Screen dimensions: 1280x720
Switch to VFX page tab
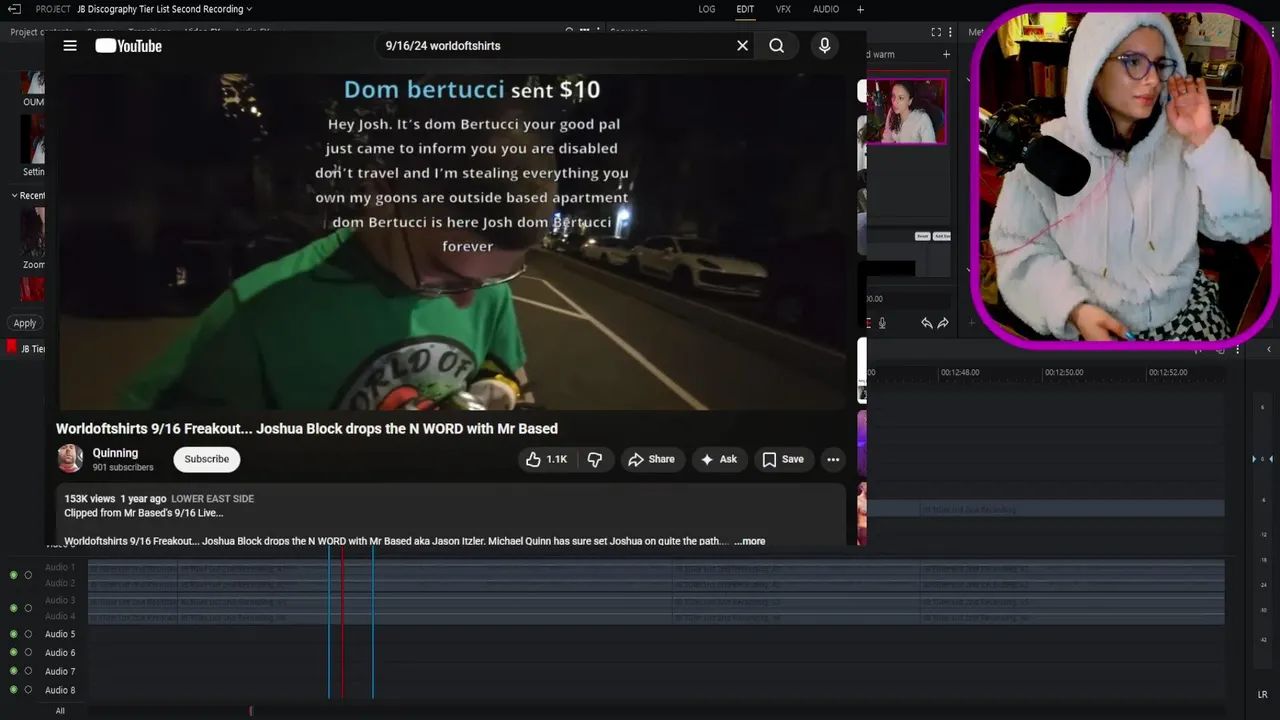[783, 9]
